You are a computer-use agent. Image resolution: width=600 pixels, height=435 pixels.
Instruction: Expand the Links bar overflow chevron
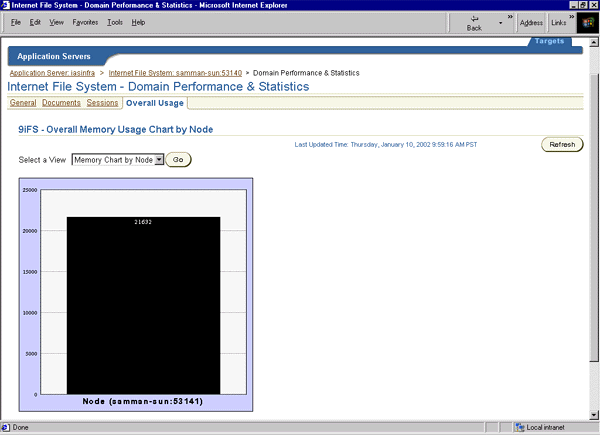point(572,16)
